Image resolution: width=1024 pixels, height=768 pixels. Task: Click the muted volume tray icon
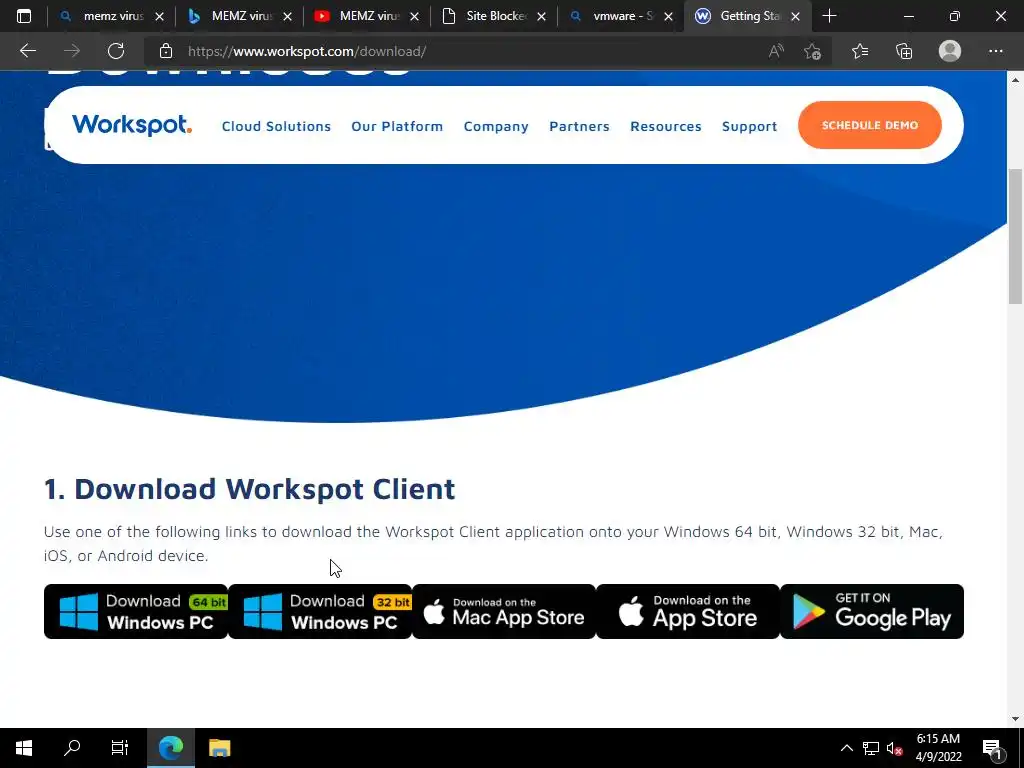pyautogui.click(x=895, y=748)
